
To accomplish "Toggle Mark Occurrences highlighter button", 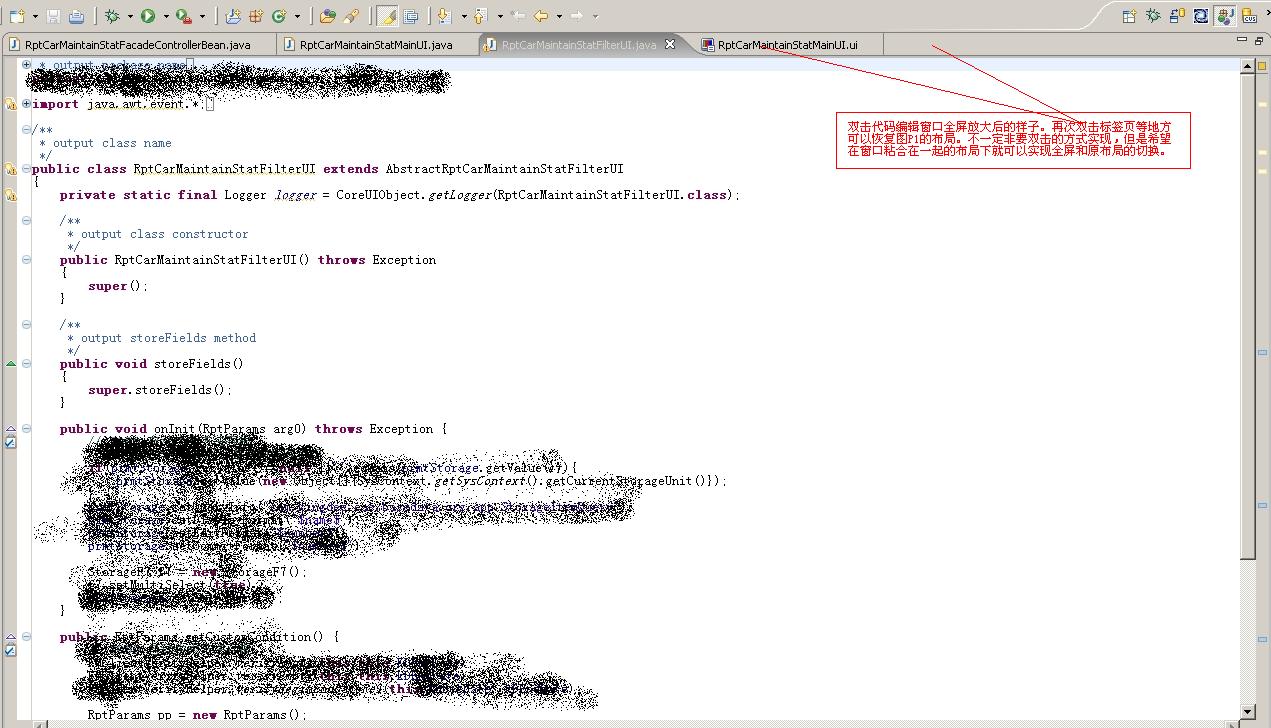I will (387, 16).
